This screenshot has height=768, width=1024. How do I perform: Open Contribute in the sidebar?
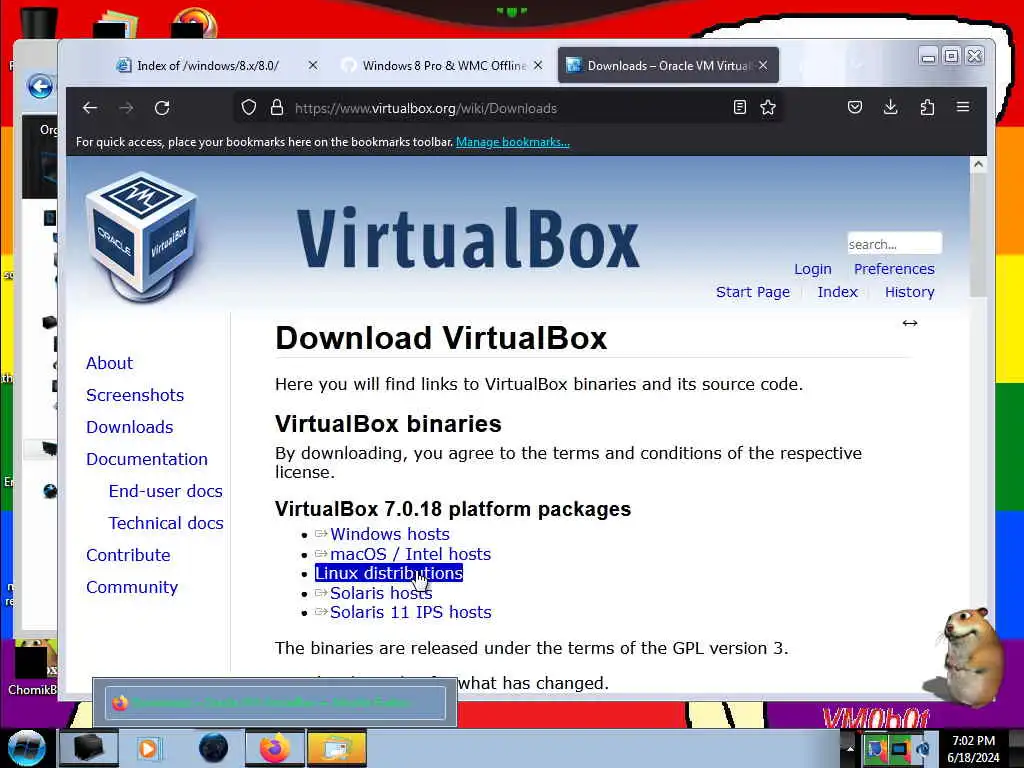point(128,555)
